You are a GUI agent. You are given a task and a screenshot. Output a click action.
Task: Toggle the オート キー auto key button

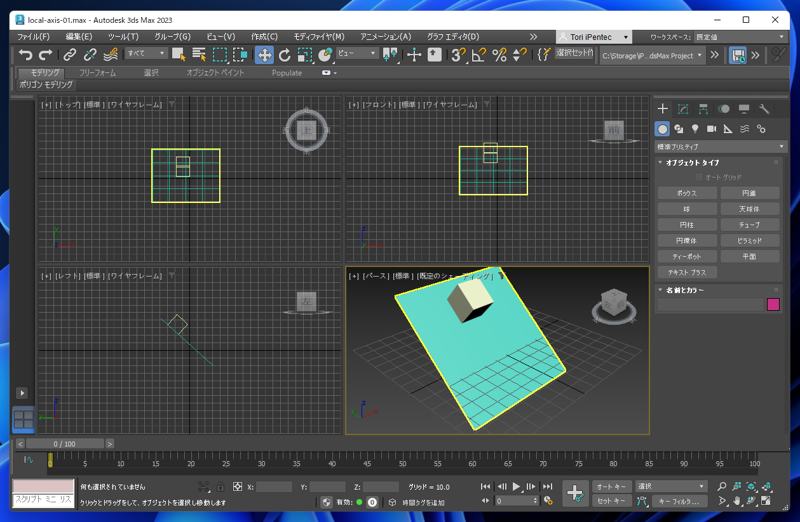point(611,487)
